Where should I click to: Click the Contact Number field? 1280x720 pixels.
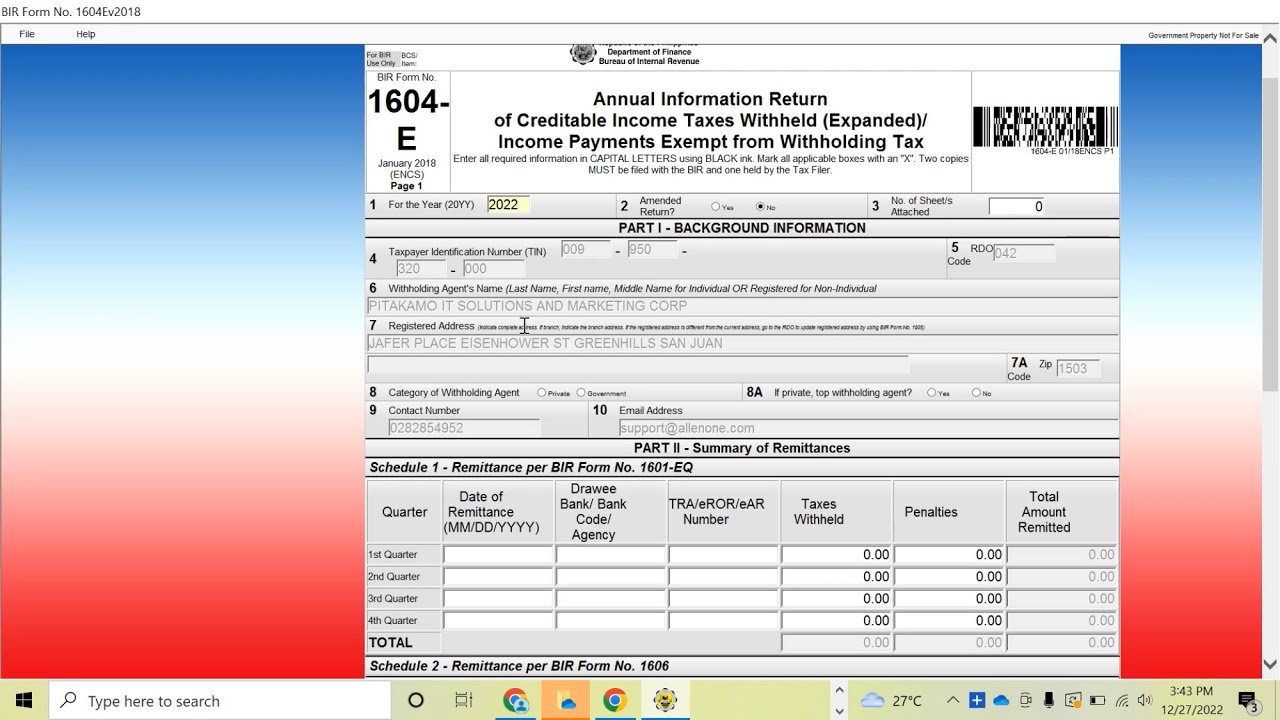click(465, 428)
